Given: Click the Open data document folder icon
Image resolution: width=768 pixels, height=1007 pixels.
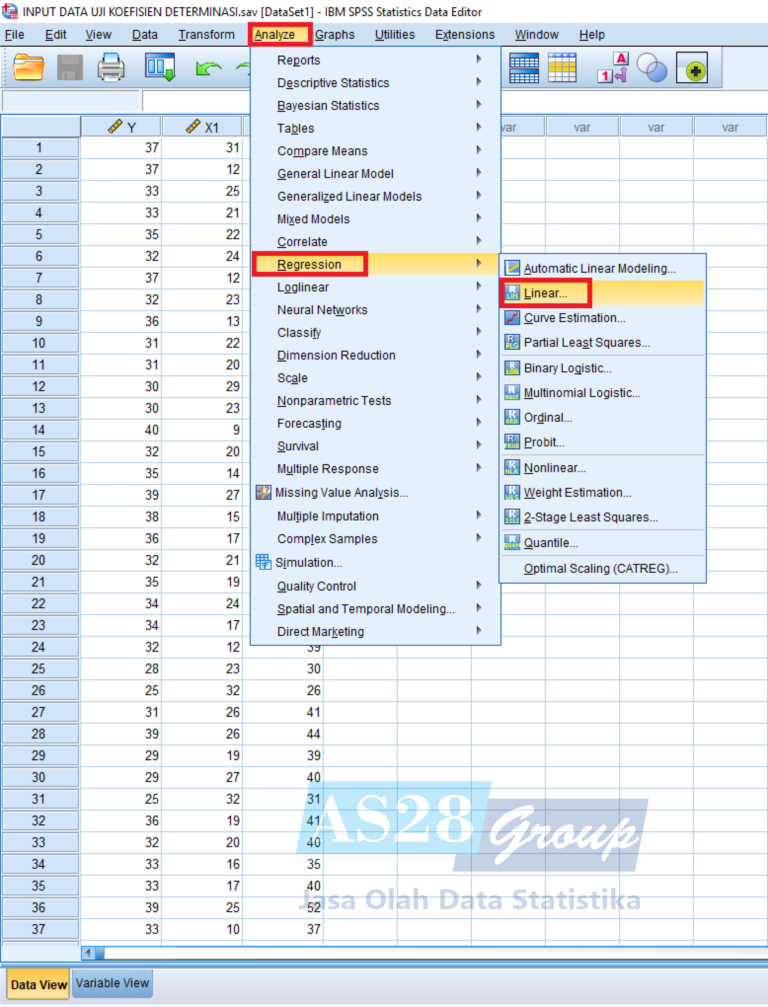Looking at the screenshot, I should (29, 67).
